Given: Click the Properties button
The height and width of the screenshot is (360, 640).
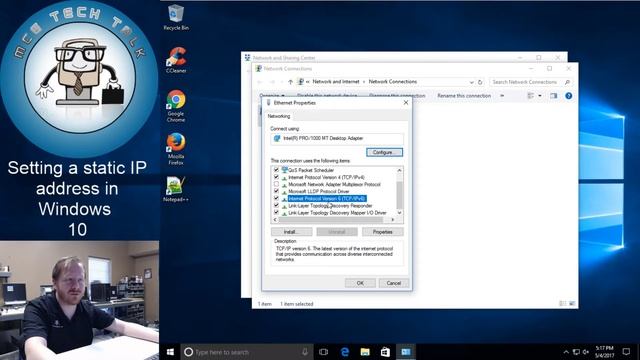Looking at the screenshot, I should pos(382,232).
